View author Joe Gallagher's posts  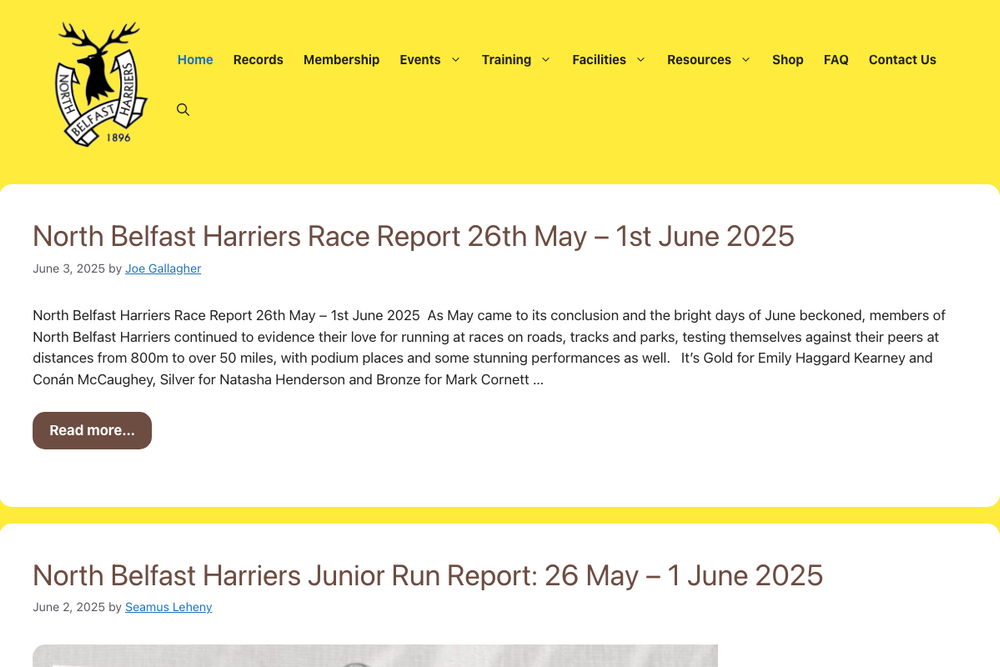pos(163,268)
